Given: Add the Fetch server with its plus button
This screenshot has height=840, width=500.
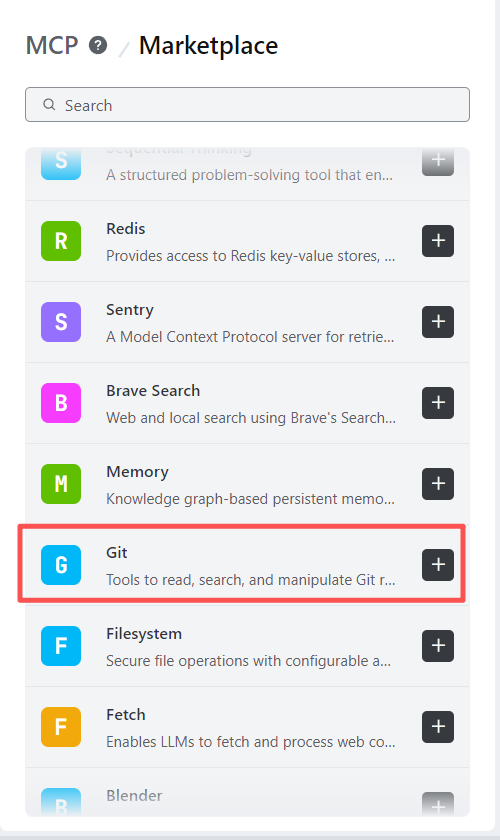Looking at the screenshot, I should (438, 726).
